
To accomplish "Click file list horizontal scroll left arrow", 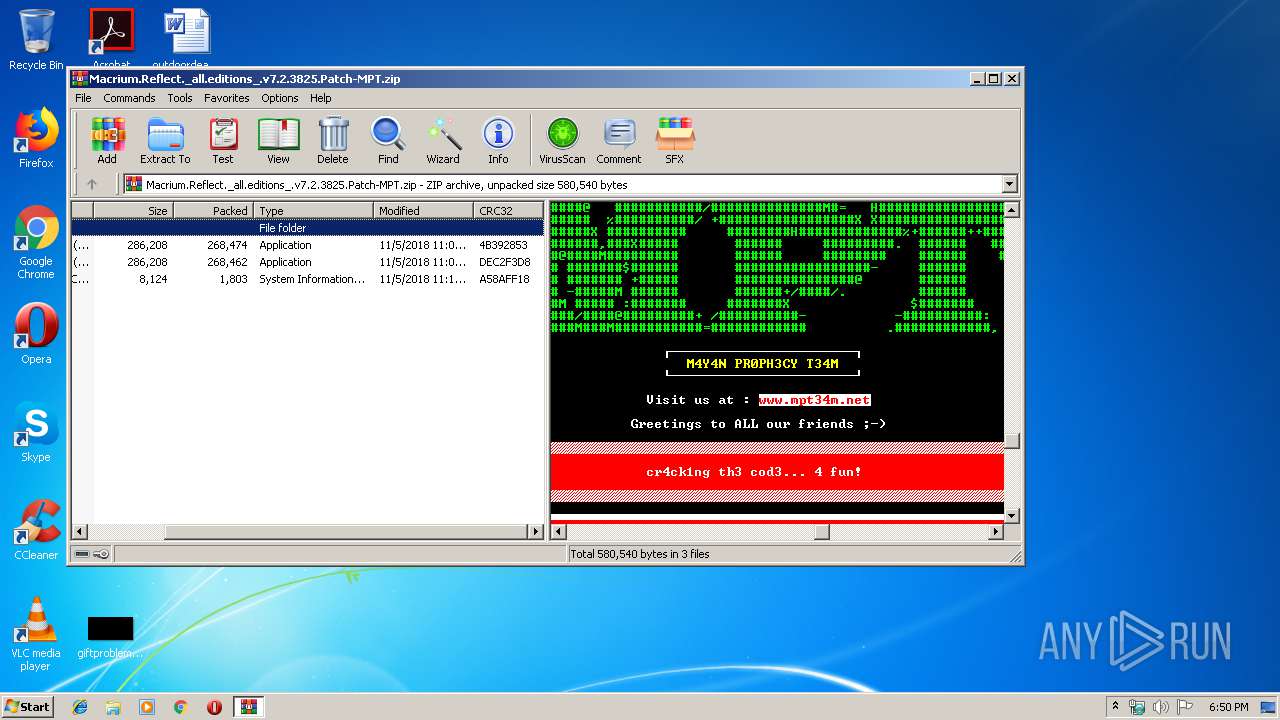I will pos(80,532).
